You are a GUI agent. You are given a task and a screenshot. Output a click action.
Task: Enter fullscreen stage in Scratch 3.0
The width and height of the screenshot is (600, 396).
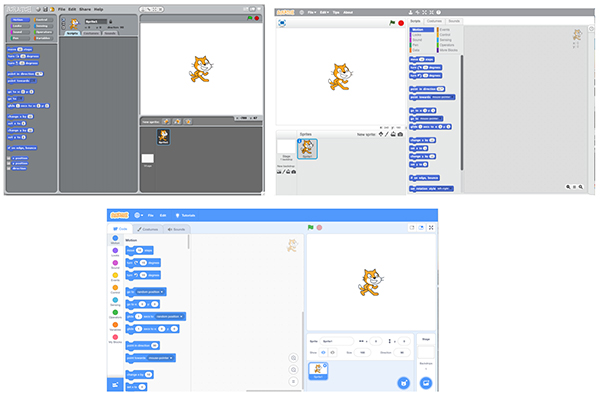point(431,228)
